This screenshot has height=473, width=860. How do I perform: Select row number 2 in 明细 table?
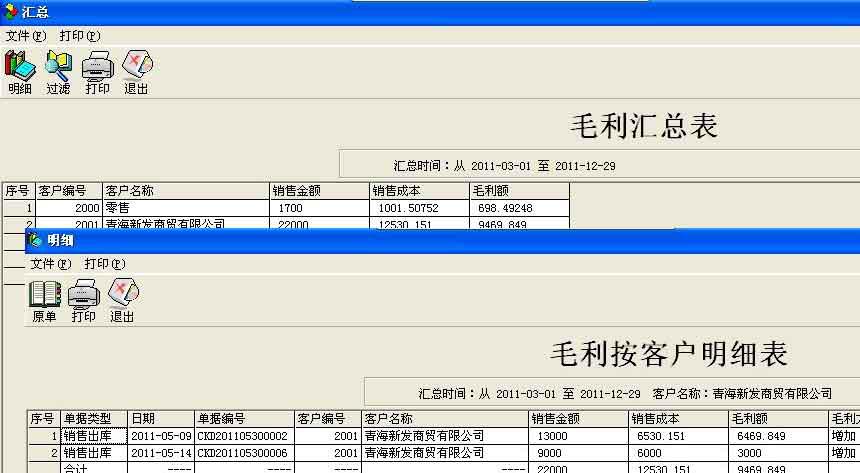[x=44, y=453]
